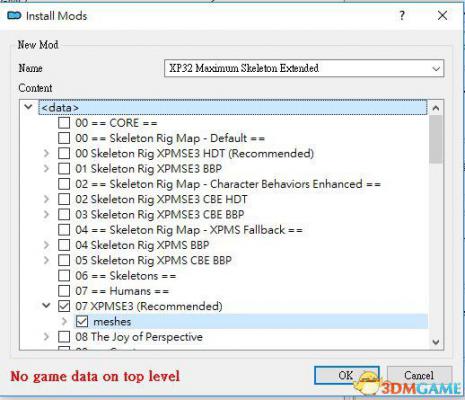Select 00 Skeleton Rig XPMSE3 HDT (Recommended) text
Viewport: 465px width, 400px height.
pos(194,154)
